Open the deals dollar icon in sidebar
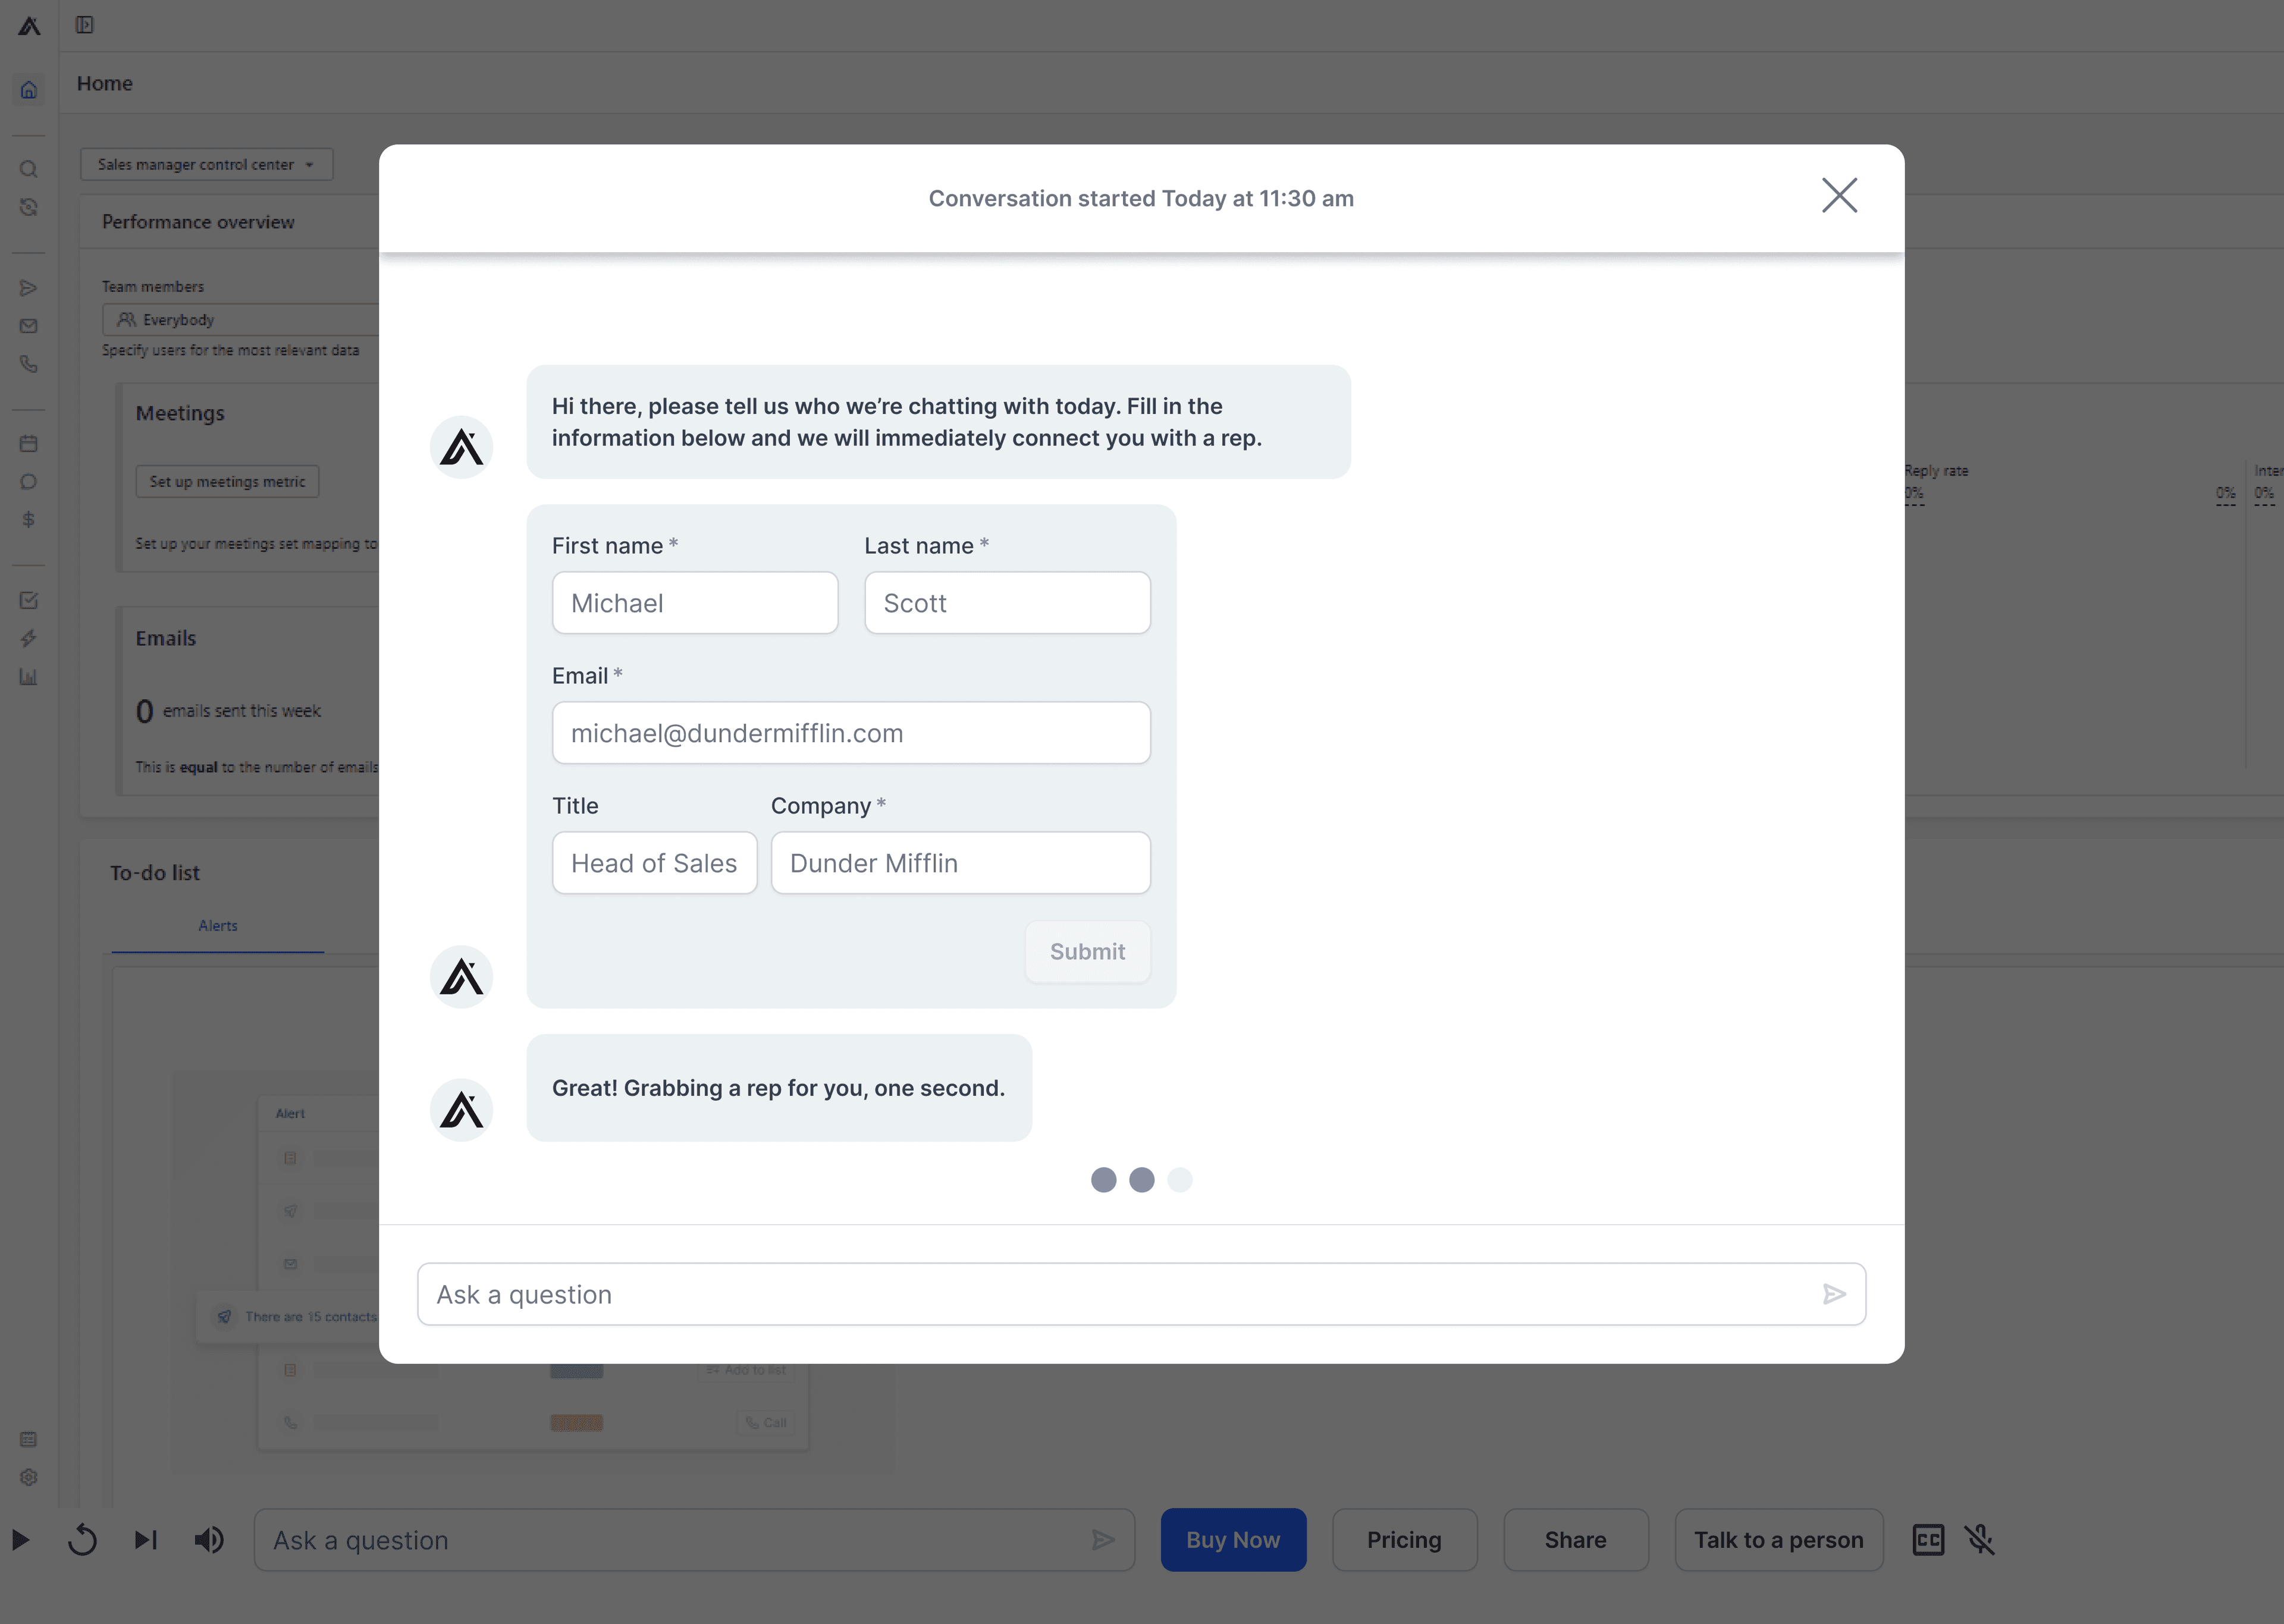2284x1624 pixels. coord(29,520)
